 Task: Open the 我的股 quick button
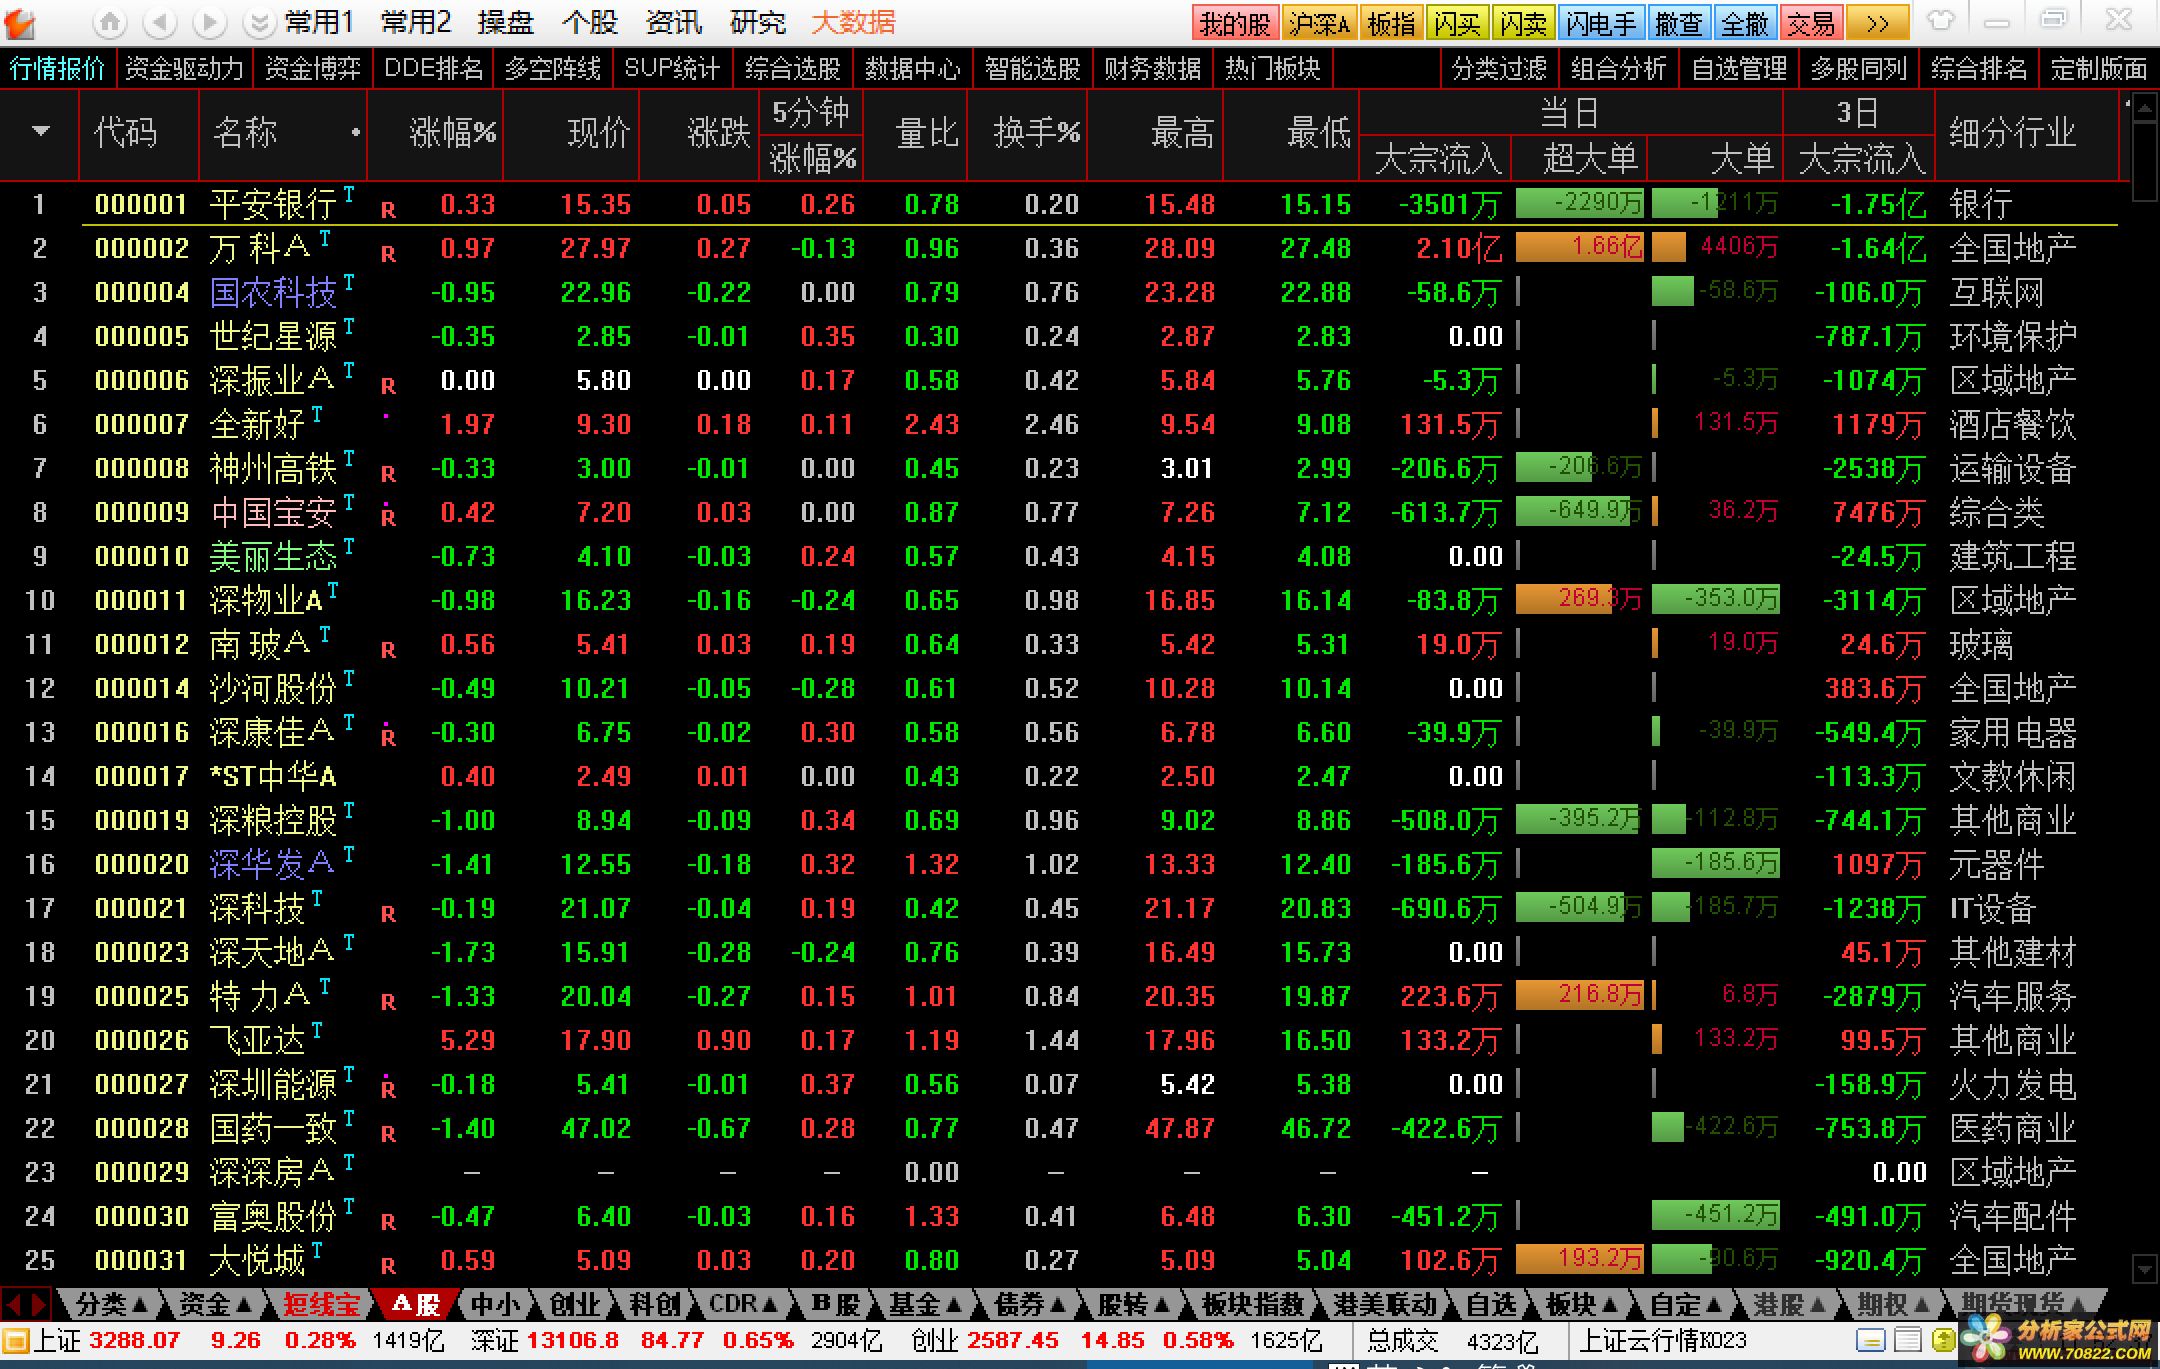point(1235,22)
